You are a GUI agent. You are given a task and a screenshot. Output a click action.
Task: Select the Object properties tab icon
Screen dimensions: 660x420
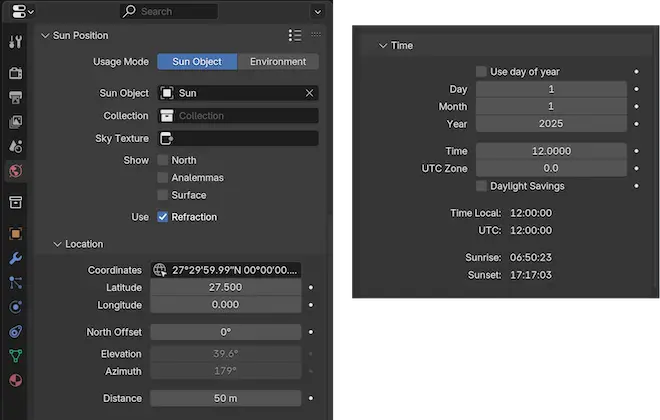click(15, 234)
